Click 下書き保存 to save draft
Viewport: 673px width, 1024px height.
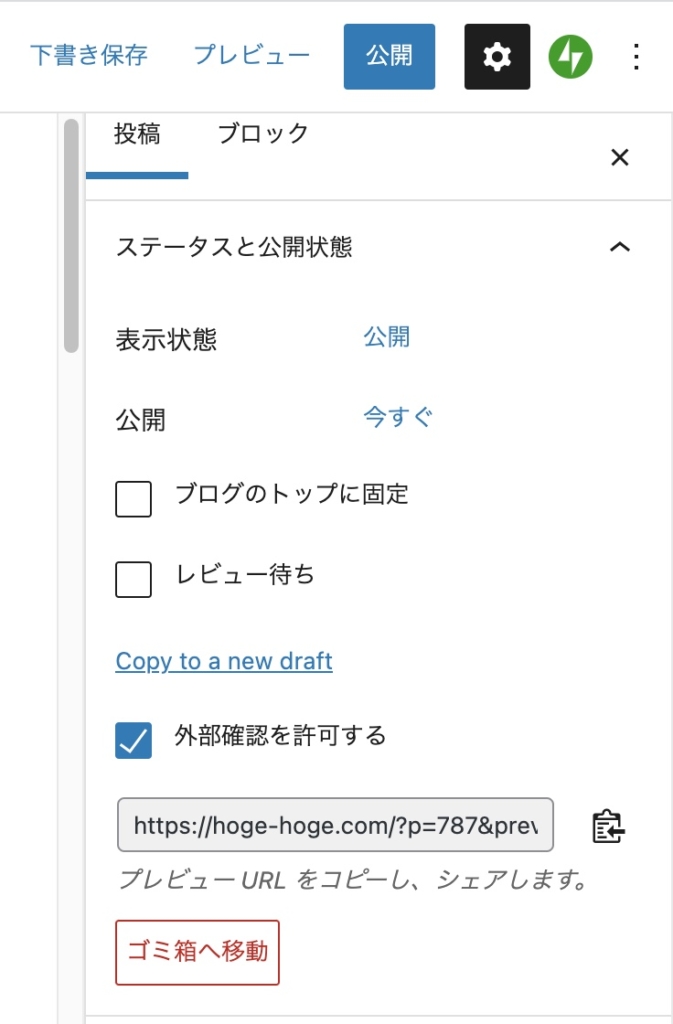(x=89, y=55)
